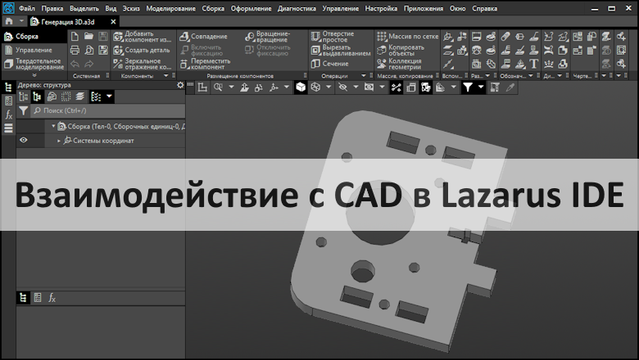Click the Open folder icon
This screenshot has width=639, height=360.
pos(88,37)
